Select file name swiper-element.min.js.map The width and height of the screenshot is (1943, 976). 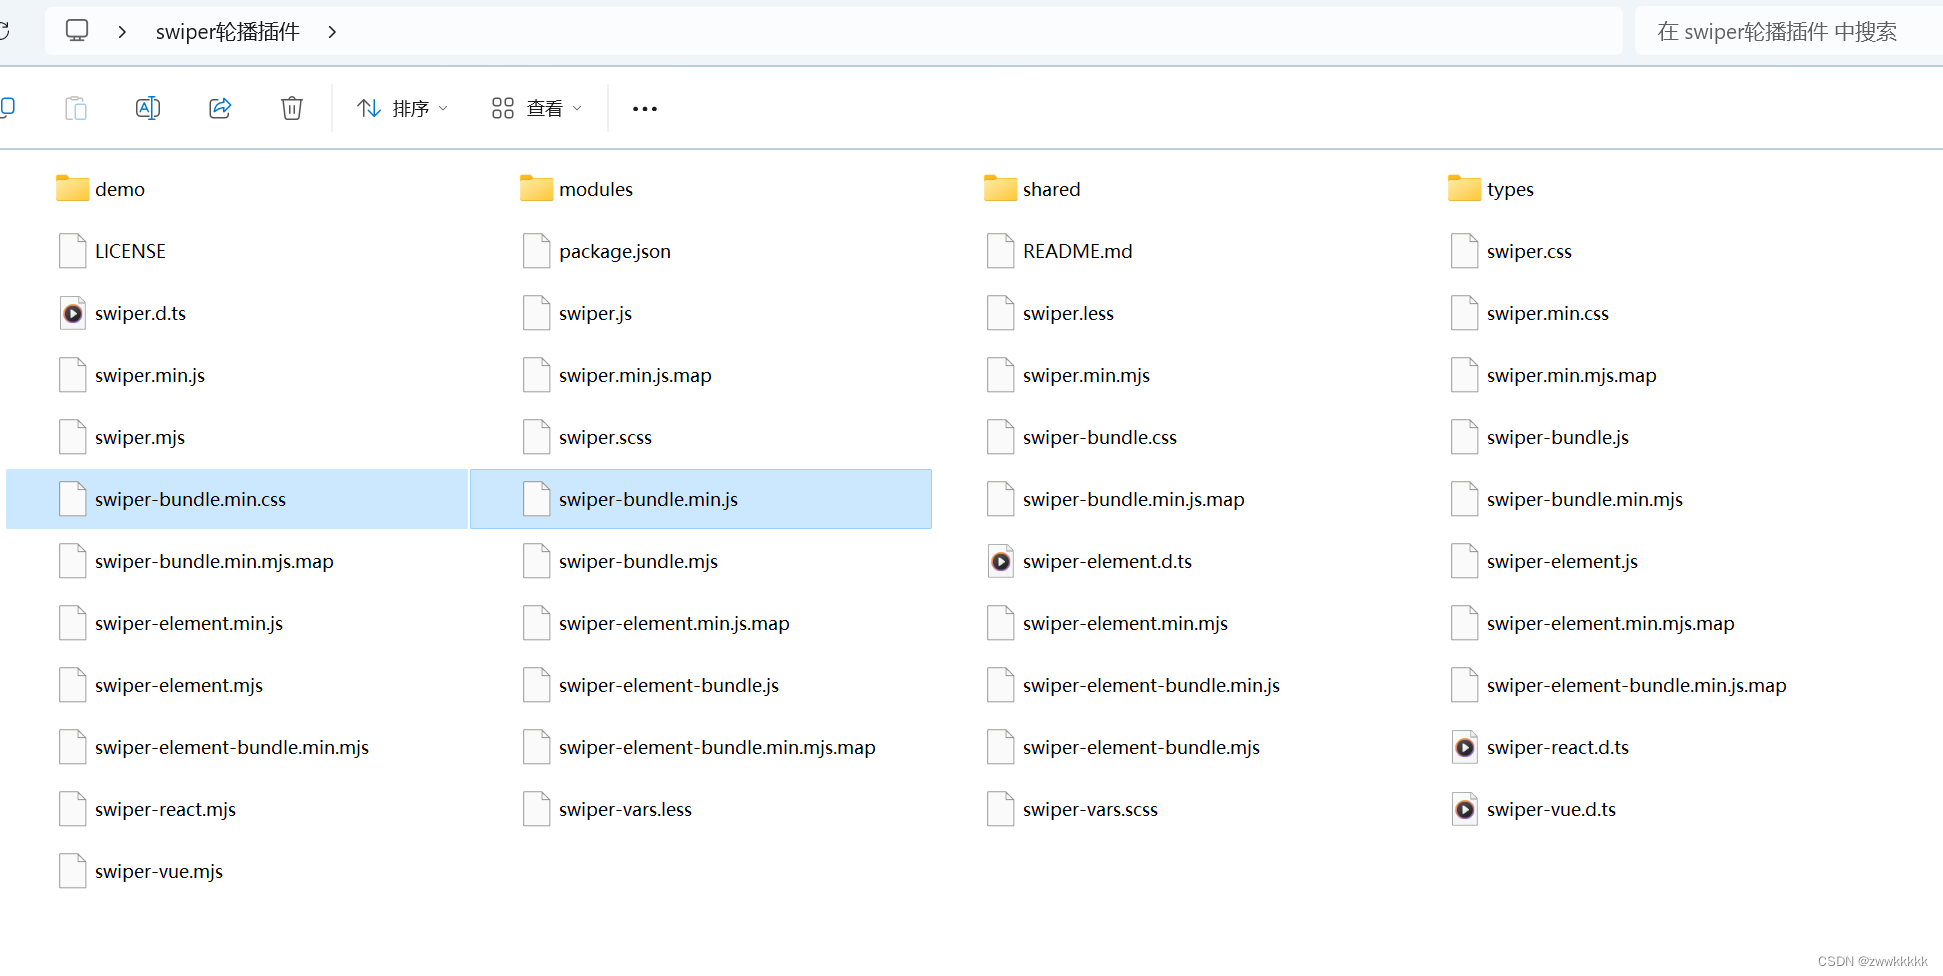point(674,623)
